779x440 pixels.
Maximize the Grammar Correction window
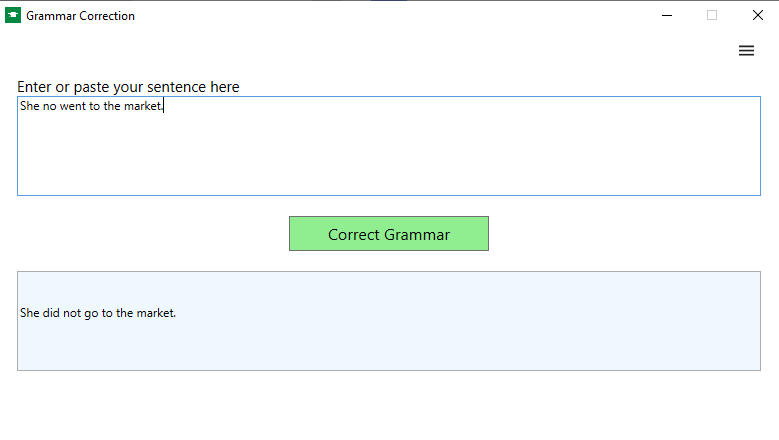[712, 15]
